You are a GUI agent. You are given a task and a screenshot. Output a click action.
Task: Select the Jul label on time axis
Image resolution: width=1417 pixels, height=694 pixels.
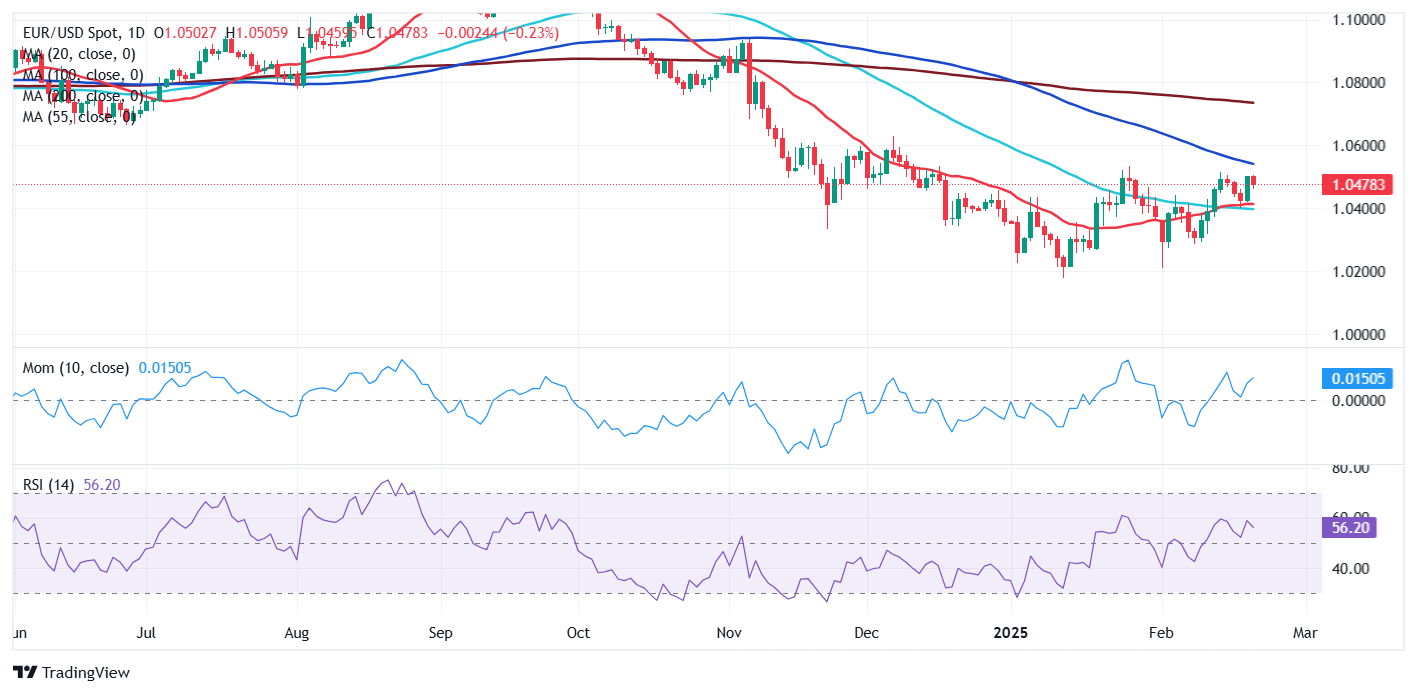point(146,633)
